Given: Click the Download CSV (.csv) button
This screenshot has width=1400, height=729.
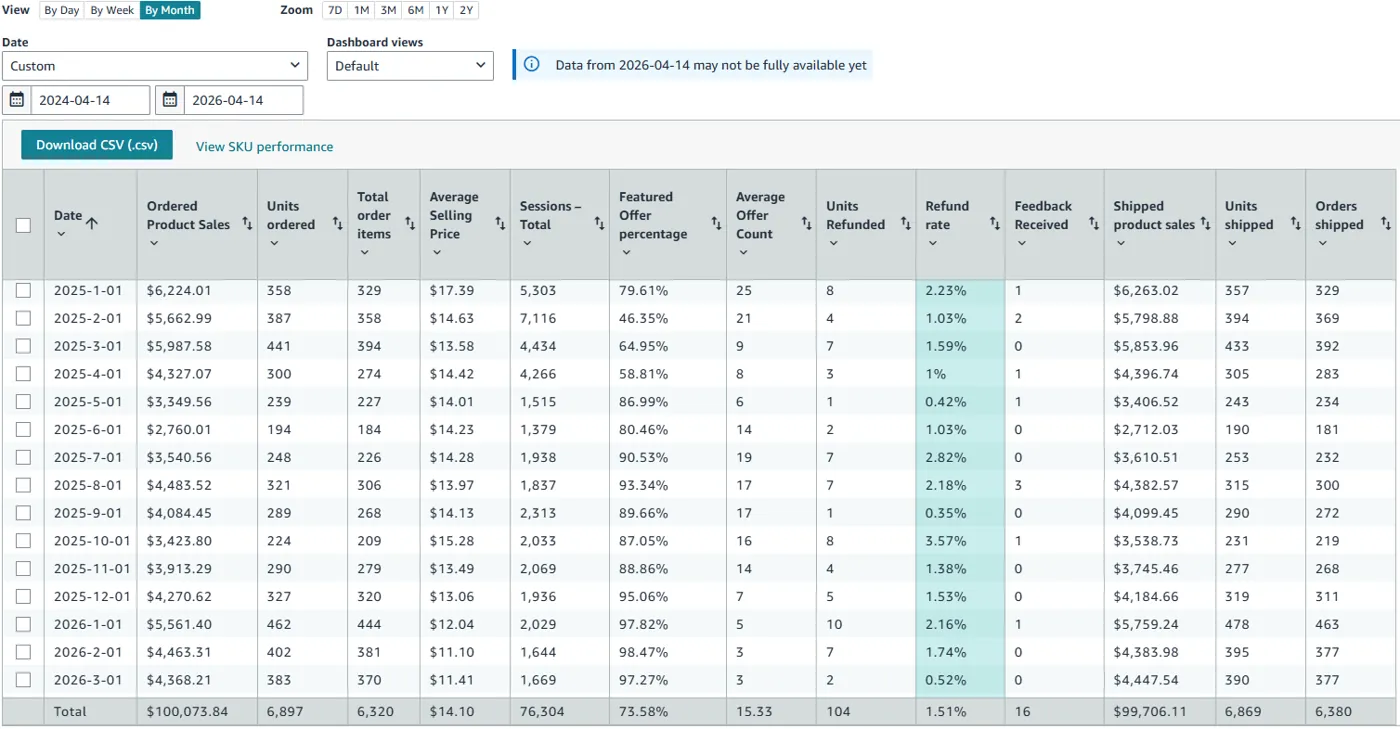Looking at the screenshot, I should pyautogui.click(x=96, y=144).
